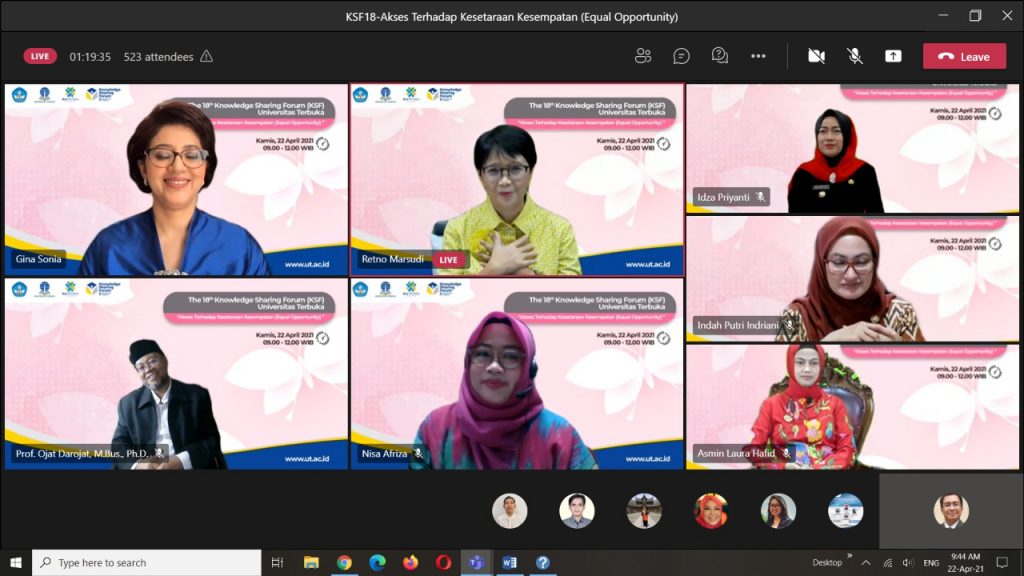
Task: Toggle the system volume icon
Action: click(907, 563)
